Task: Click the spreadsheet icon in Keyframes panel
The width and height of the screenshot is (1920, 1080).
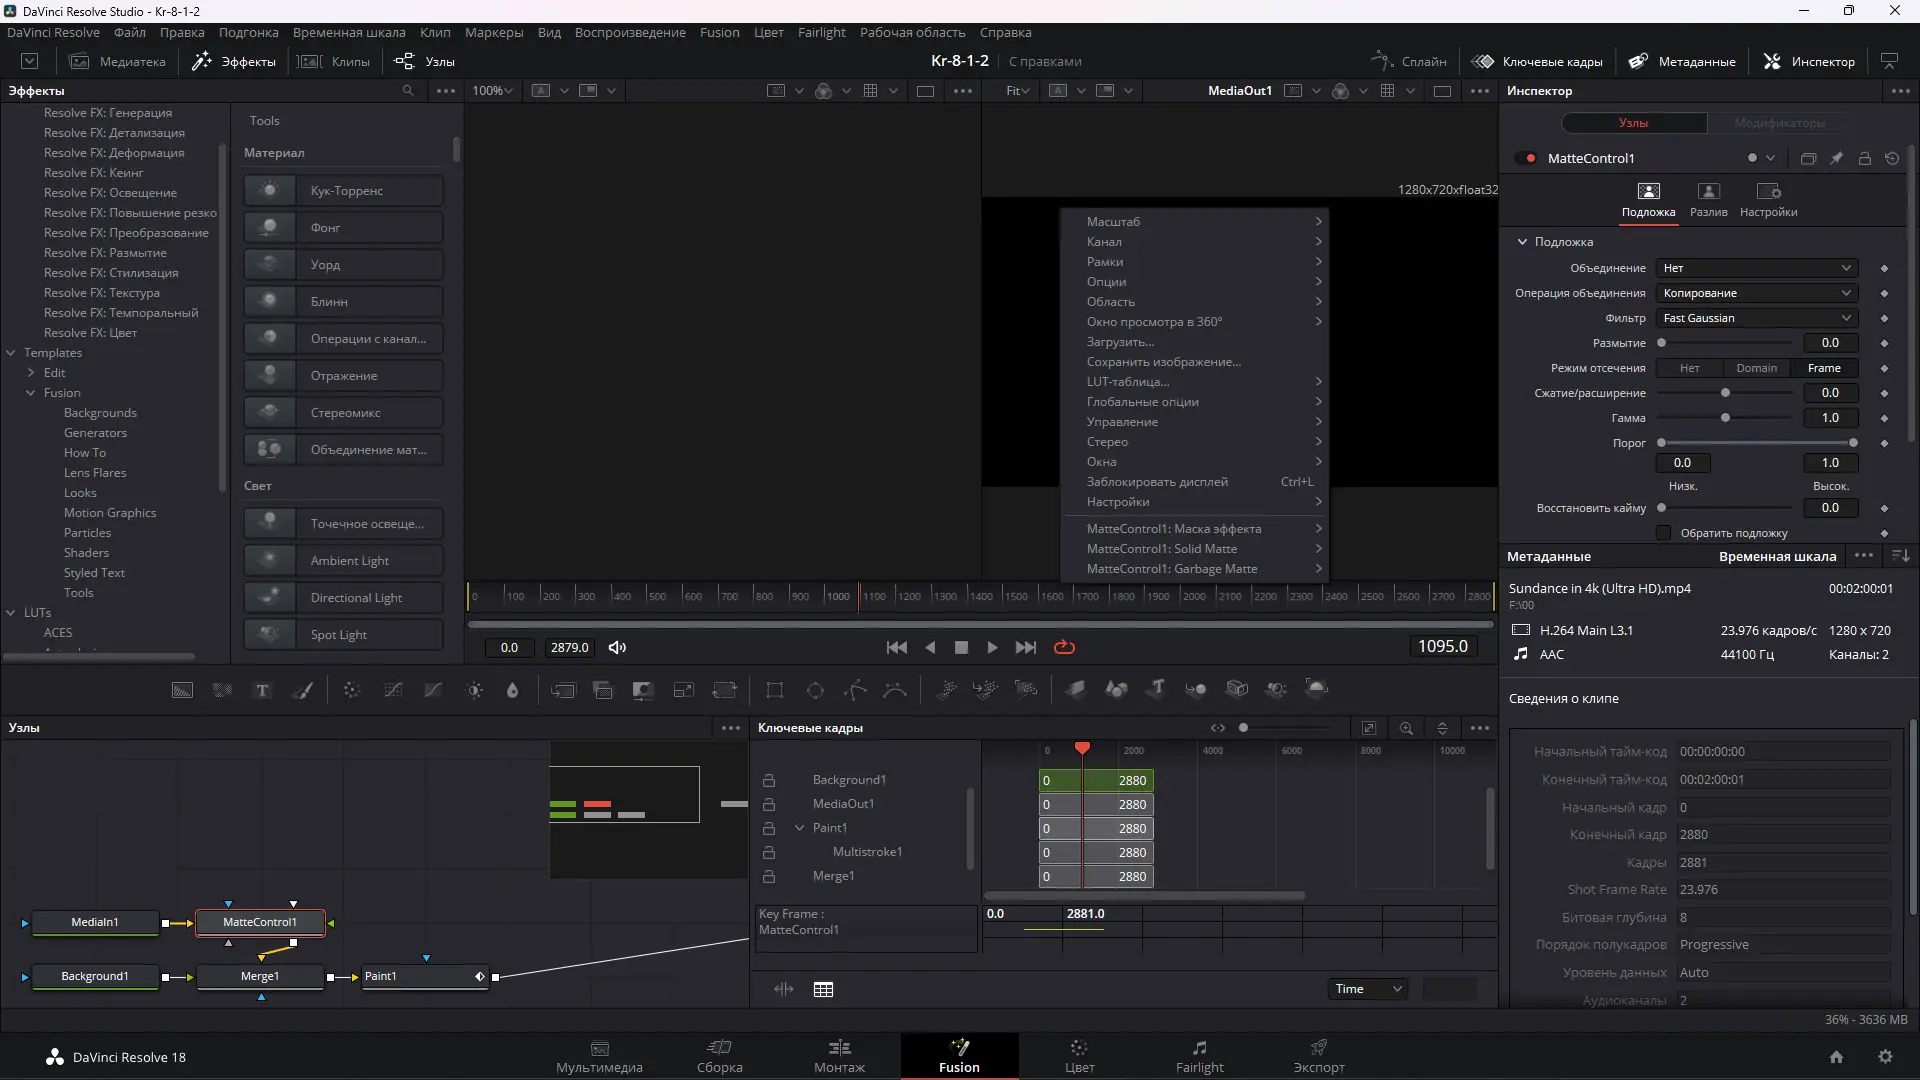Action: click(823, 989)
